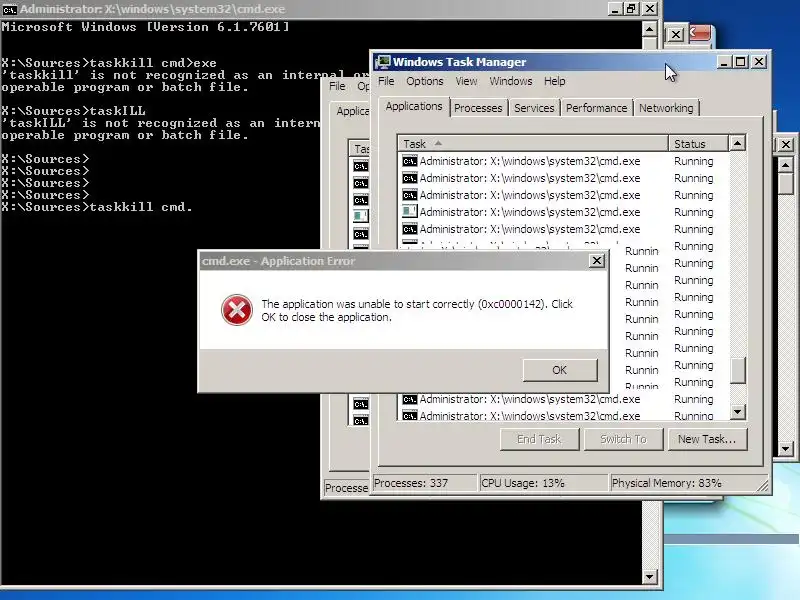The height and width of the screenshot is (600, 800).
Task: Select the second cmd.exe task icon in list
Action: coord(409,178)
